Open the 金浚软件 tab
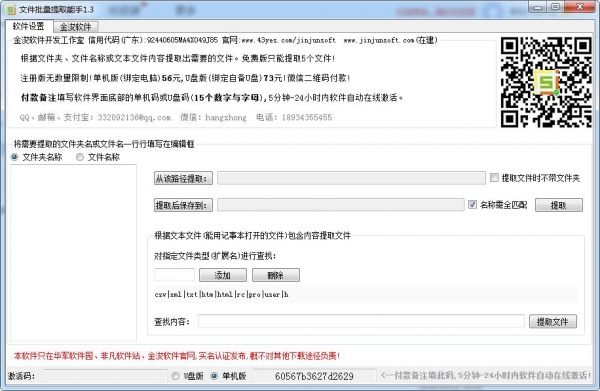Viewport: 600px width, 391px height. (x=75, y=27)
